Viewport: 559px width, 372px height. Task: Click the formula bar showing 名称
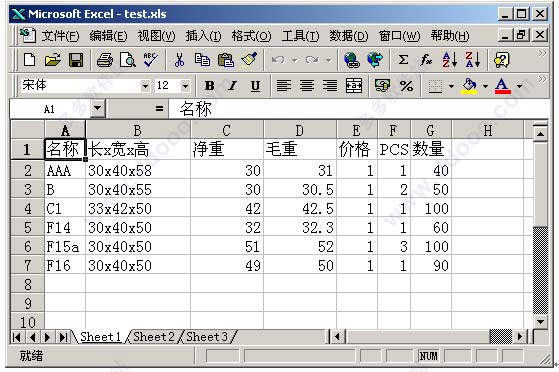pos(358,108)
